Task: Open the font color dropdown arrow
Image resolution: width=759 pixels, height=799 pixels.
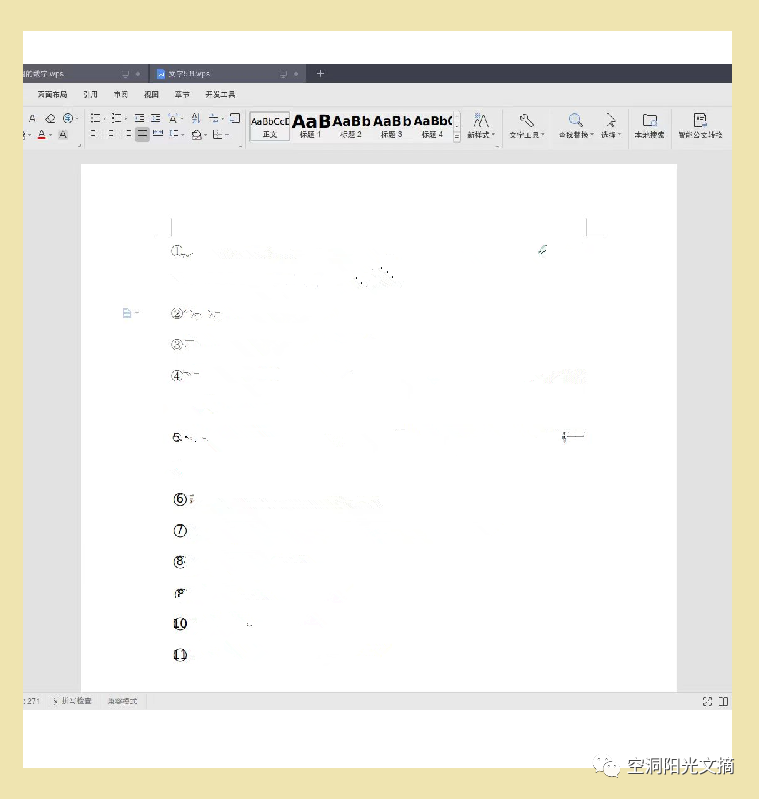Action: coord(51,135)
